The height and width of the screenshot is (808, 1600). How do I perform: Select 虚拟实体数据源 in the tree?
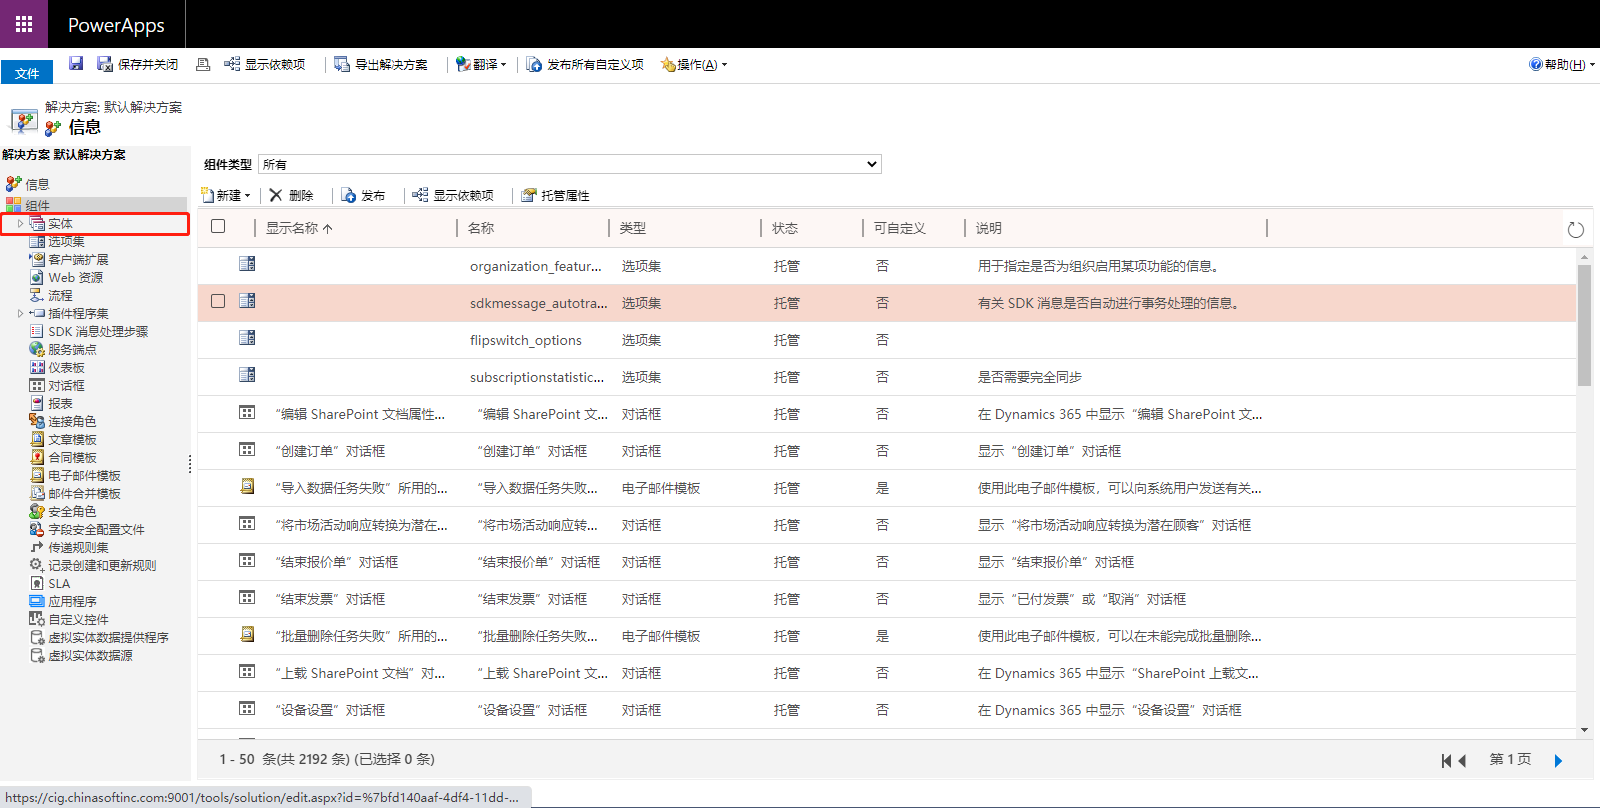pyautogui.click(x=90, y=656)
